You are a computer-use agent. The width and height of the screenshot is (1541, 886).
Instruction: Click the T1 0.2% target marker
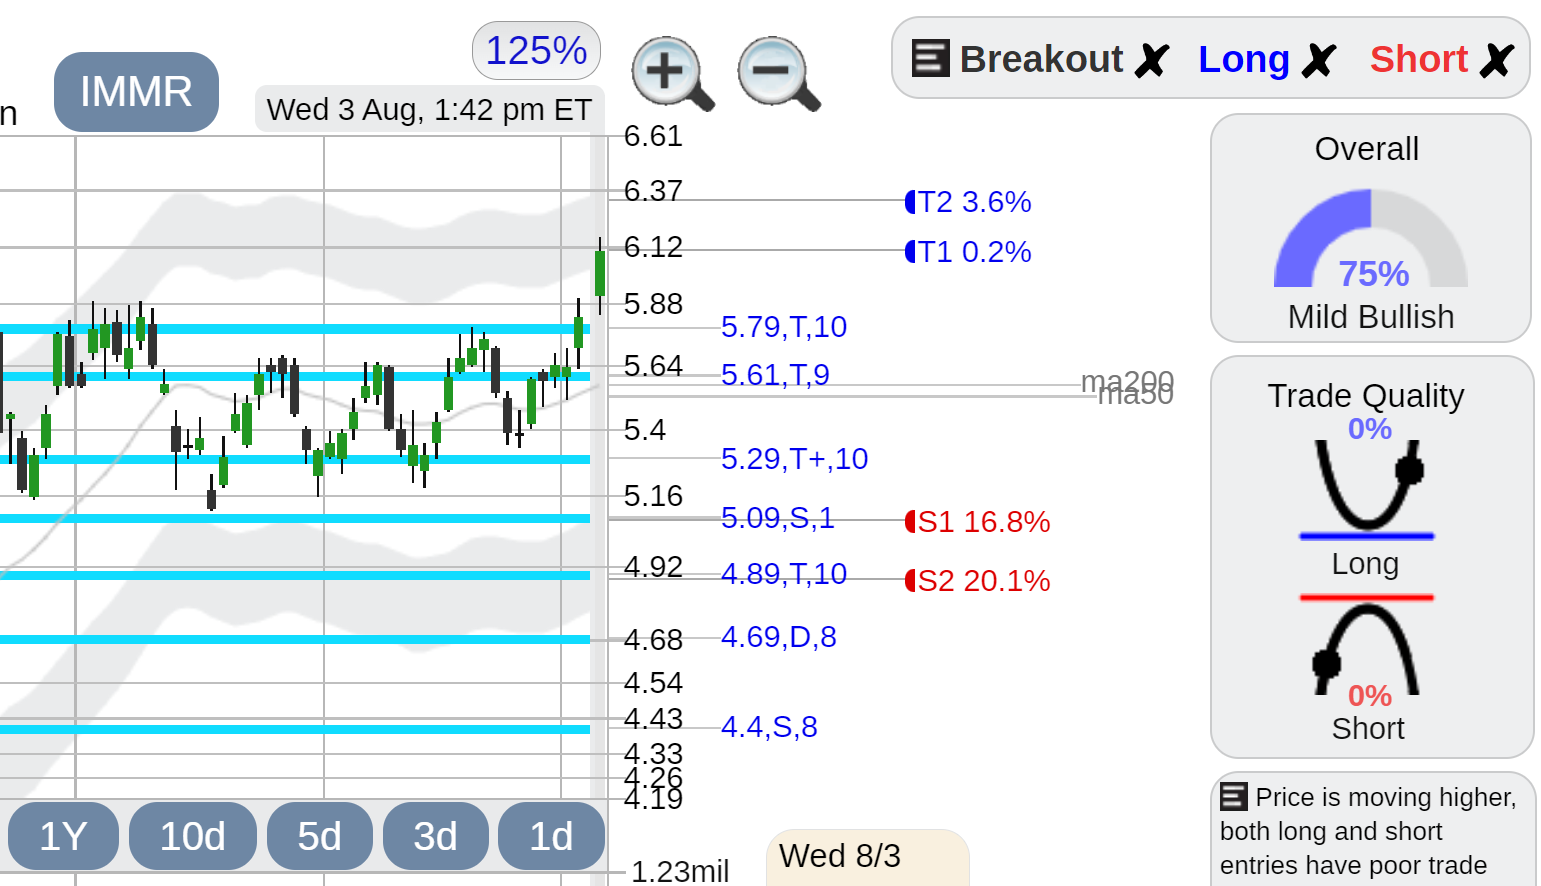point(968,252)
